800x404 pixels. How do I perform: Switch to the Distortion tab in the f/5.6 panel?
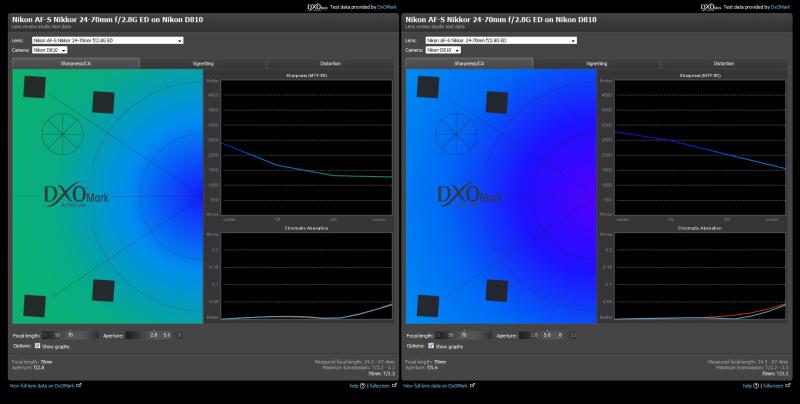pyautogui.click(x=723, y=63)
